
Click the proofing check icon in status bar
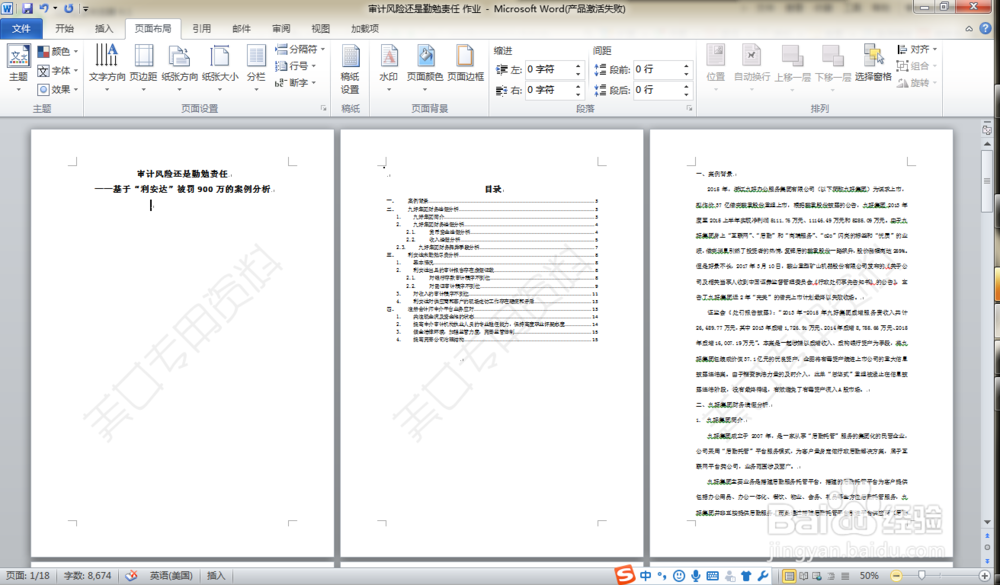[x=131, y=575]
